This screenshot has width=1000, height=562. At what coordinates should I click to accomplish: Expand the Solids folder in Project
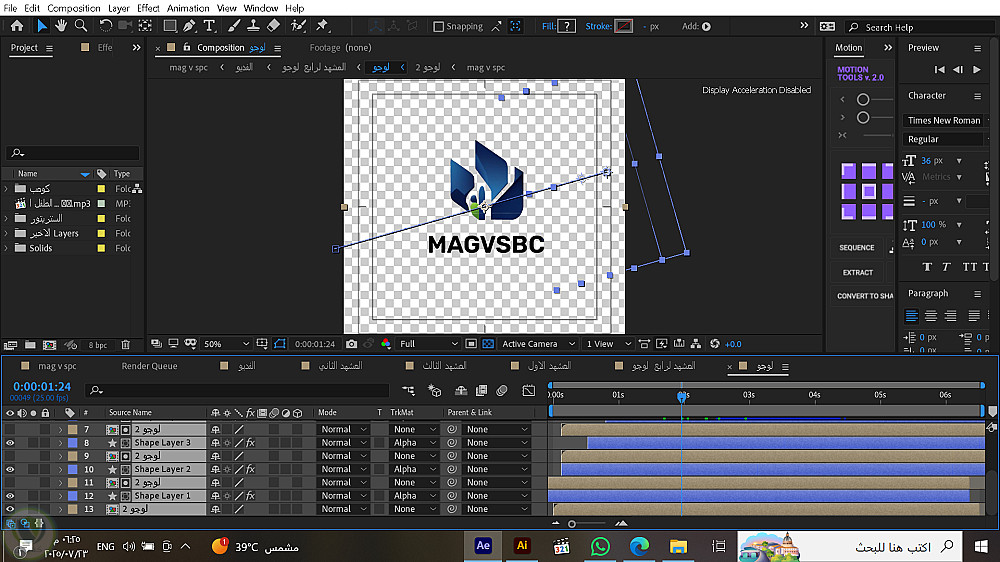[x=6, y=248]
